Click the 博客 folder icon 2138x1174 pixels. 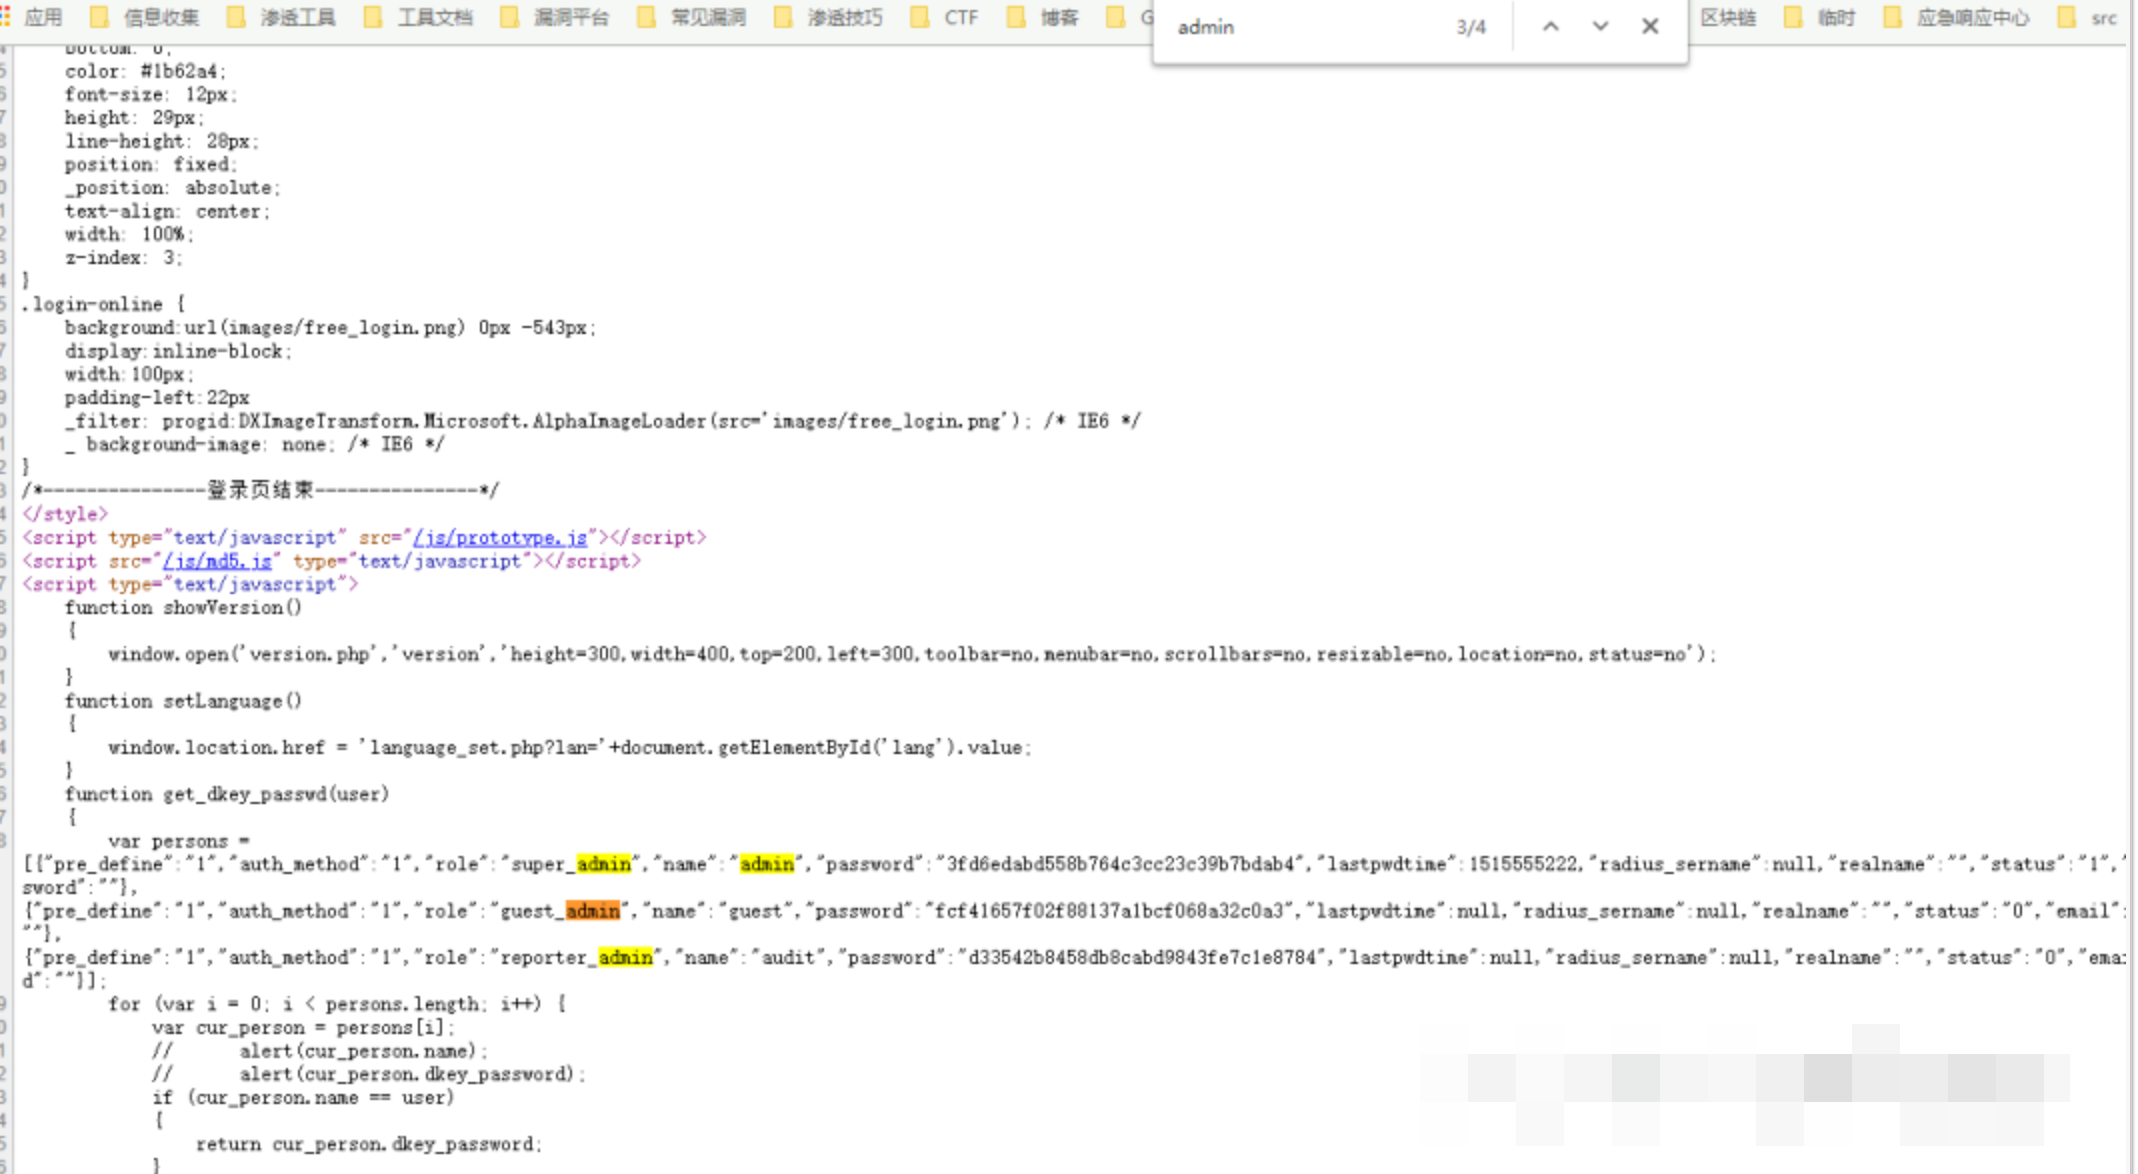pyautogui.click(x=1016, y=17)
